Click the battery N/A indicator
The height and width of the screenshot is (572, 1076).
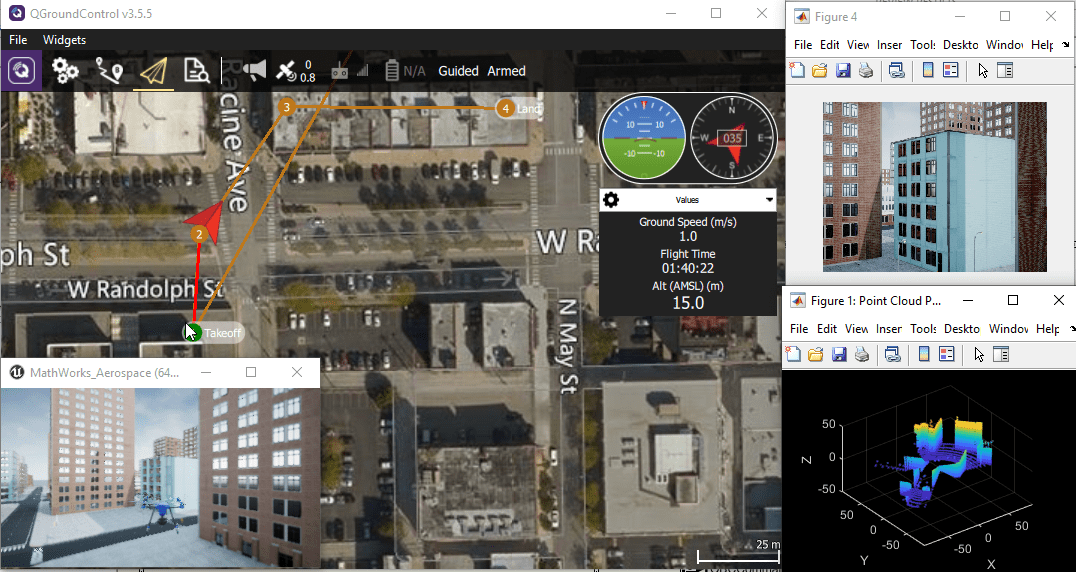tap(406, 71)
